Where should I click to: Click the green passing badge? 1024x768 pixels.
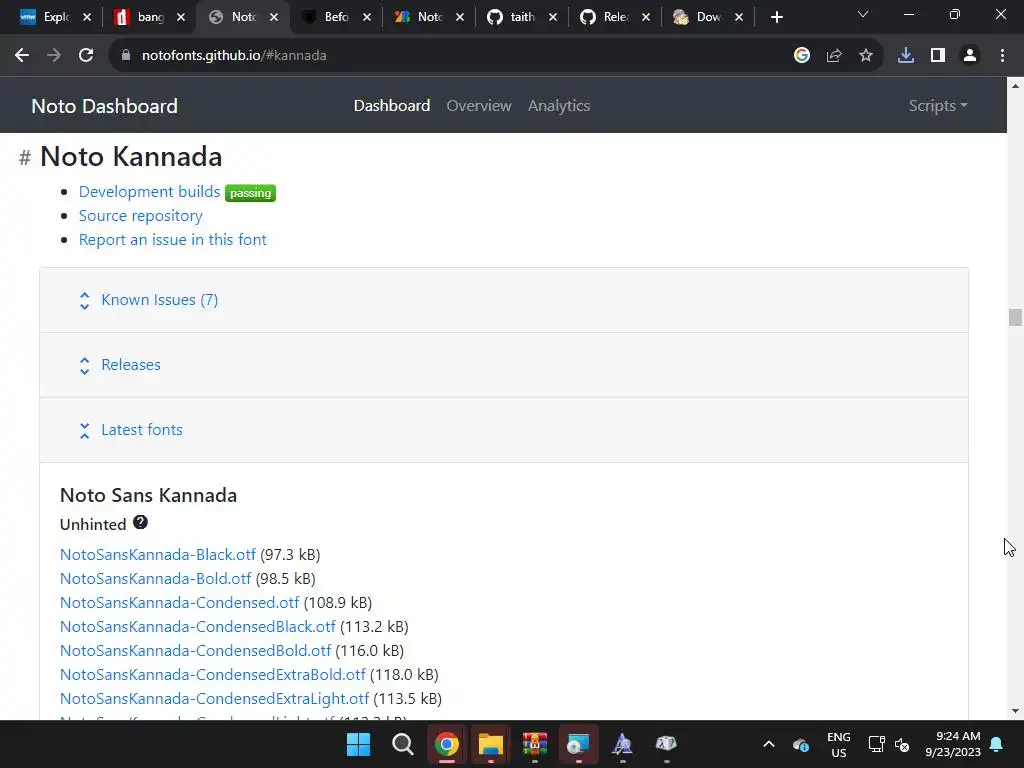[x=250, y=193]
